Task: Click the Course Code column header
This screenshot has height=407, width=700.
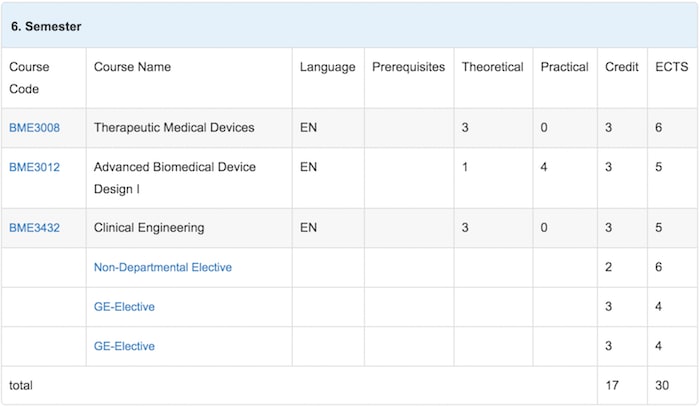Action: tap(29, 78)
